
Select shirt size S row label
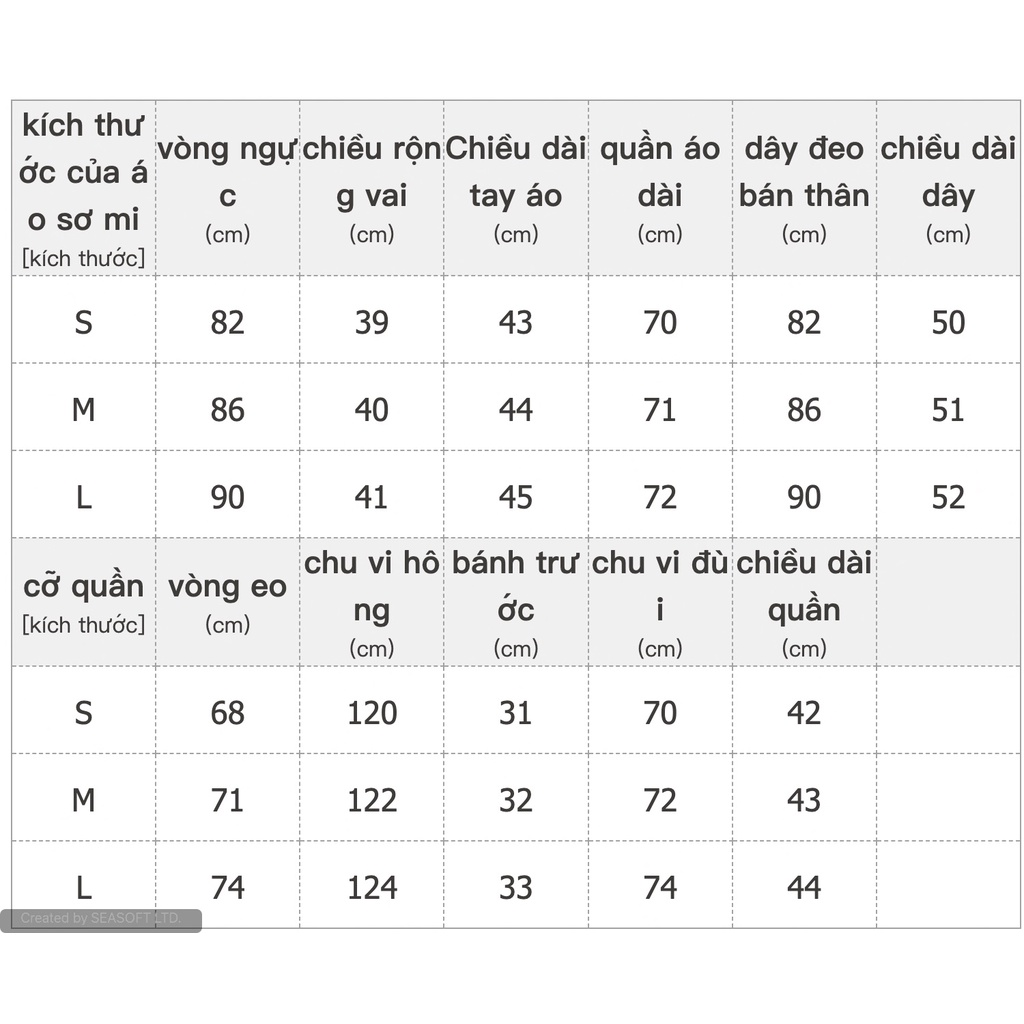(x=84, y=322)
